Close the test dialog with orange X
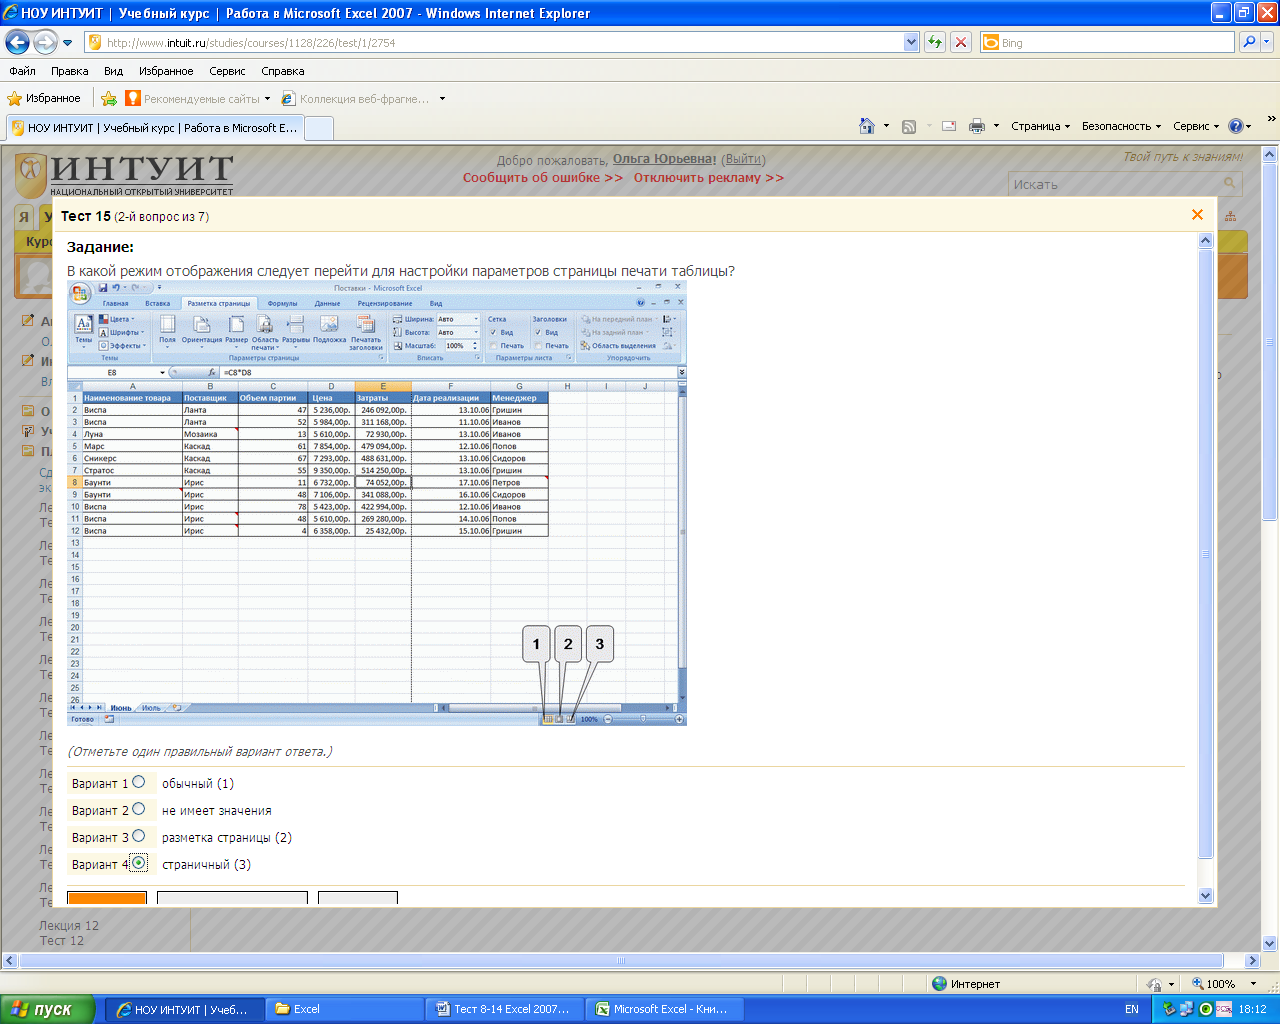 tap(1197, 214)
